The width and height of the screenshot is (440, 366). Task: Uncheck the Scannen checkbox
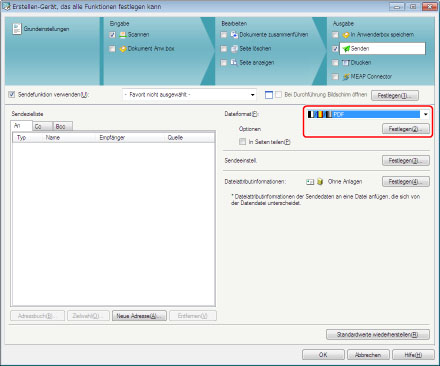pos(112,35)
